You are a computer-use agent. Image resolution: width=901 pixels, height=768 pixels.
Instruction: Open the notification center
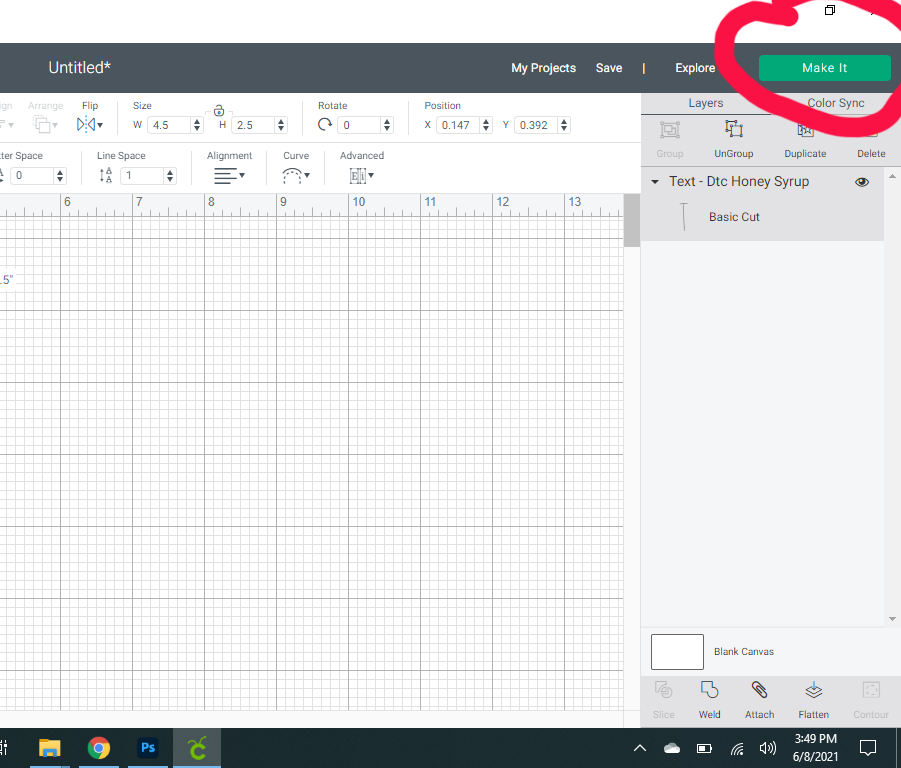(x=868, y=748)
